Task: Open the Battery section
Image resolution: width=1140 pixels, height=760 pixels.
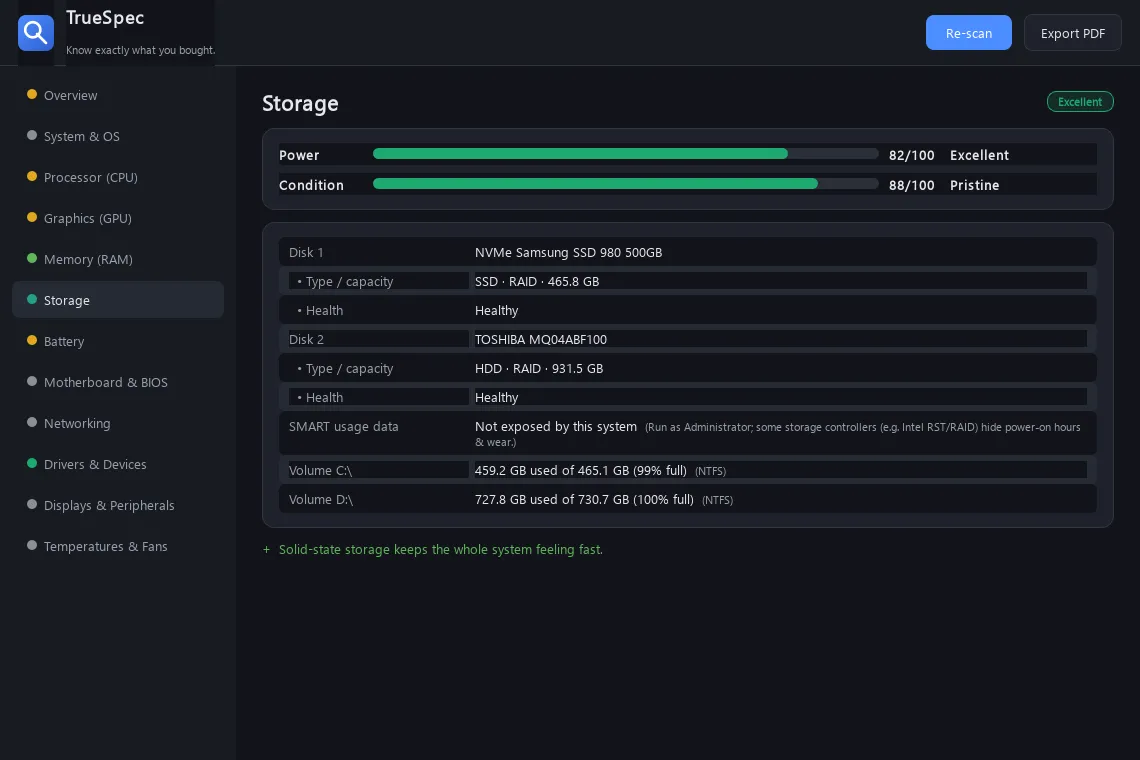Action: coord(118,341)
